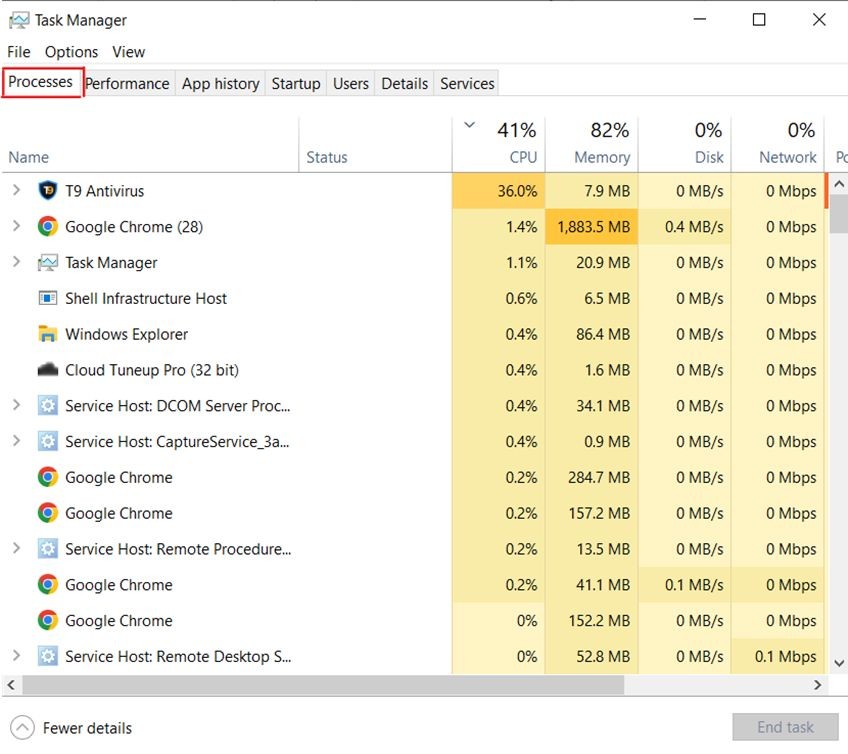Click the Service Host: DCOM Server gear icon
Screen dimensions: 848x754
(47, 406)
